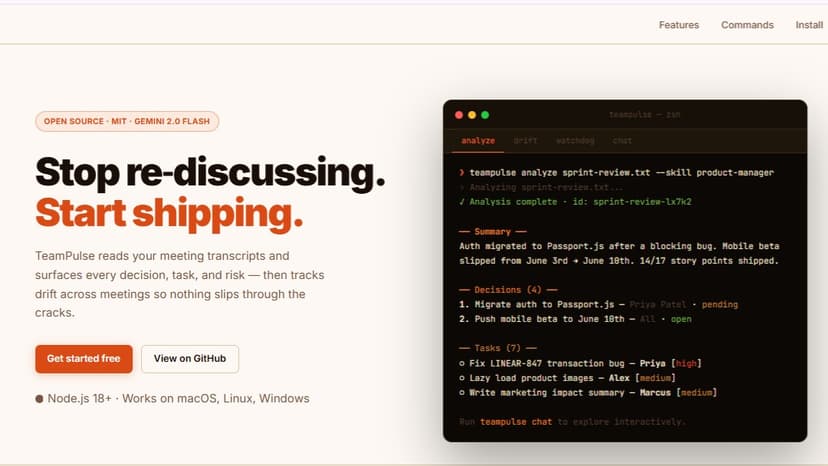Click the 'Decisions (4)' section header

pos(507,290)
